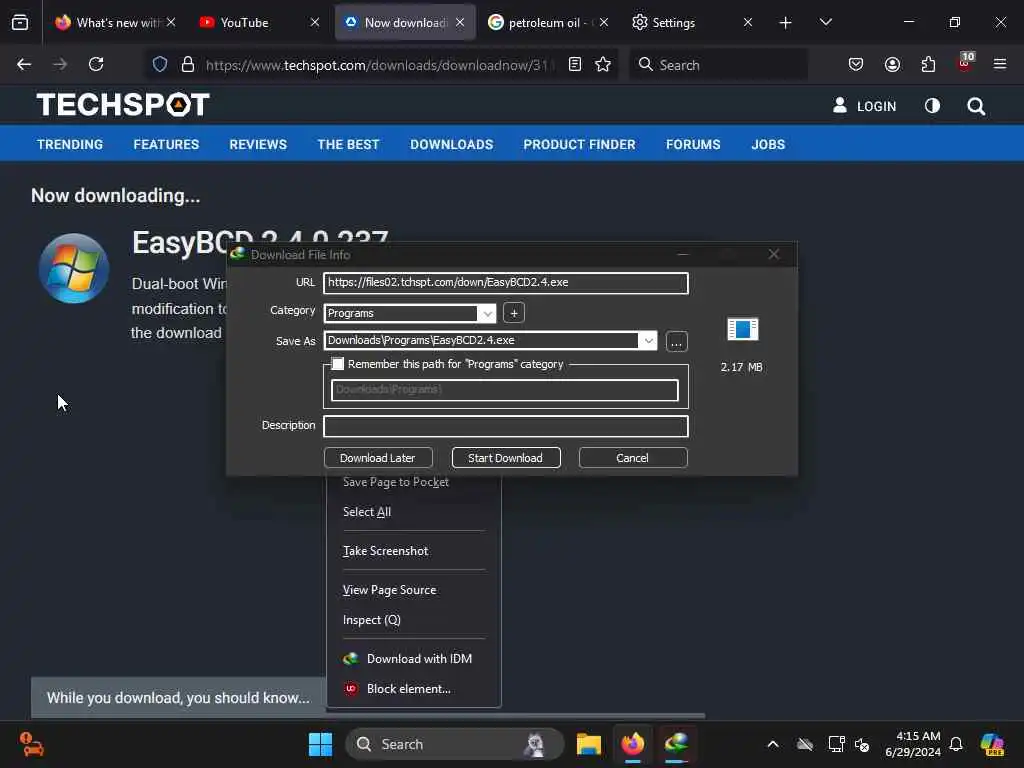
Task: Switch to the What's new with Firefox tab
Action: tap(115, 22)
